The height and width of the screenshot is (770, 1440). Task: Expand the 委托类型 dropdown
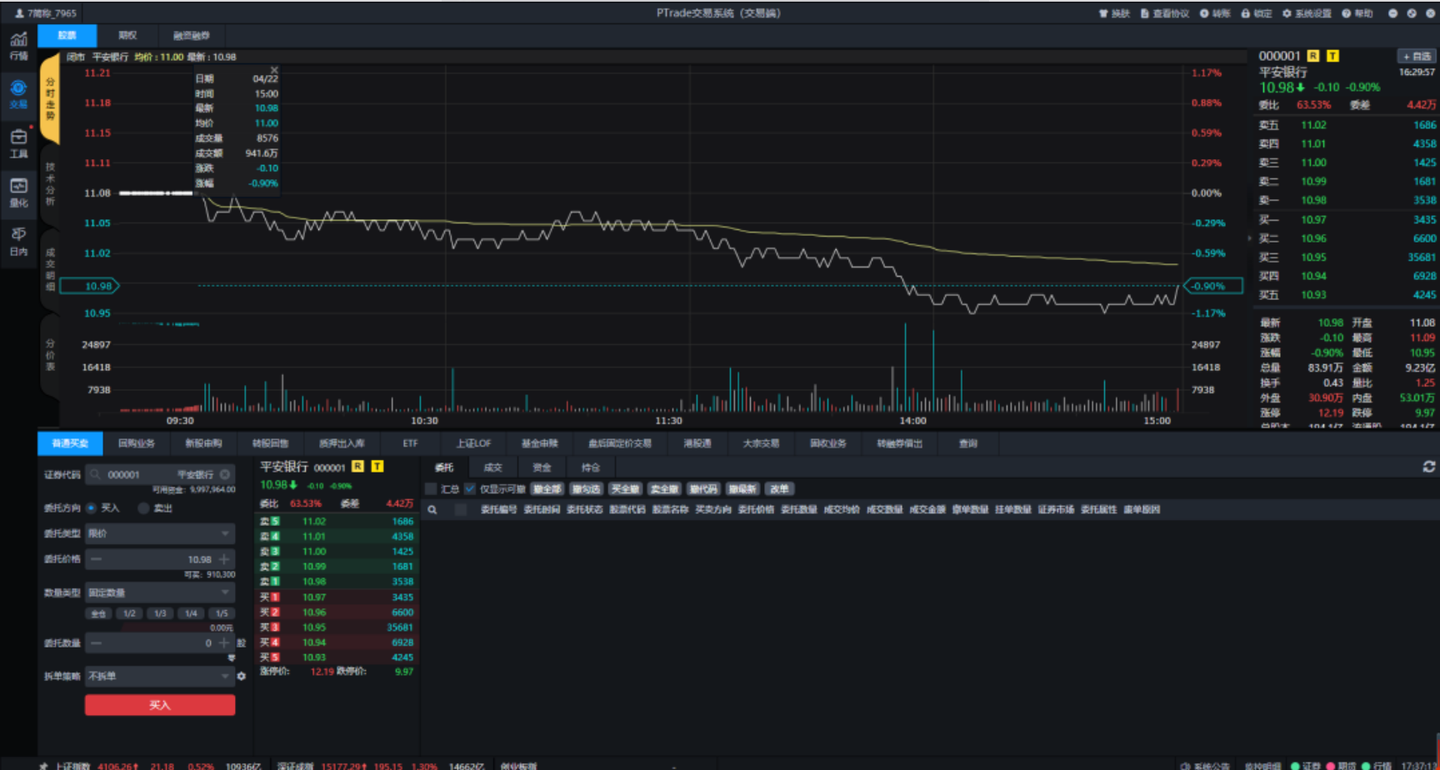[160, 534]
